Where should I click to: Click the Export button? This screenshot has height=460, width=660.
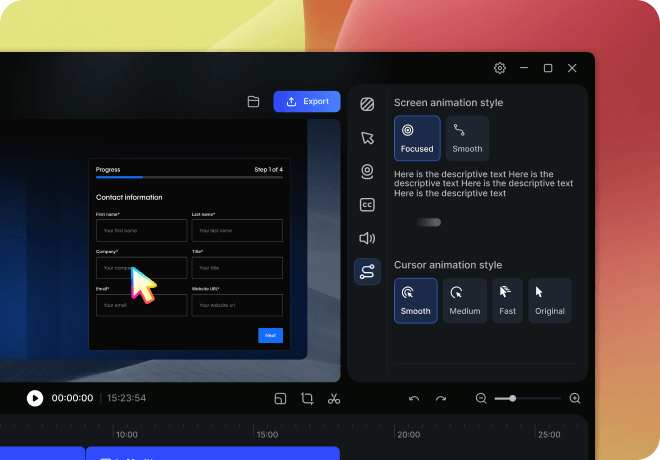click(x=307, y=102)
